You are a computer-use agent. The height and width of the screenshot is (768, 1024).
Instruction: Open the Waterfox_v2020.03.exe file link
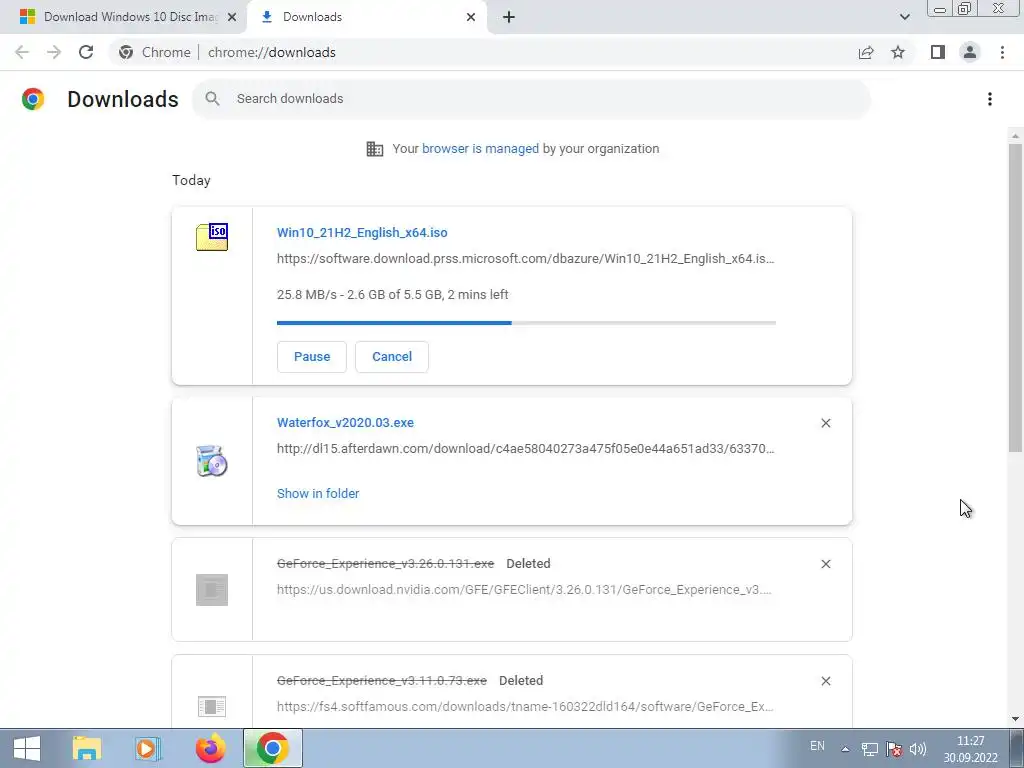click(x=345, y=423)
